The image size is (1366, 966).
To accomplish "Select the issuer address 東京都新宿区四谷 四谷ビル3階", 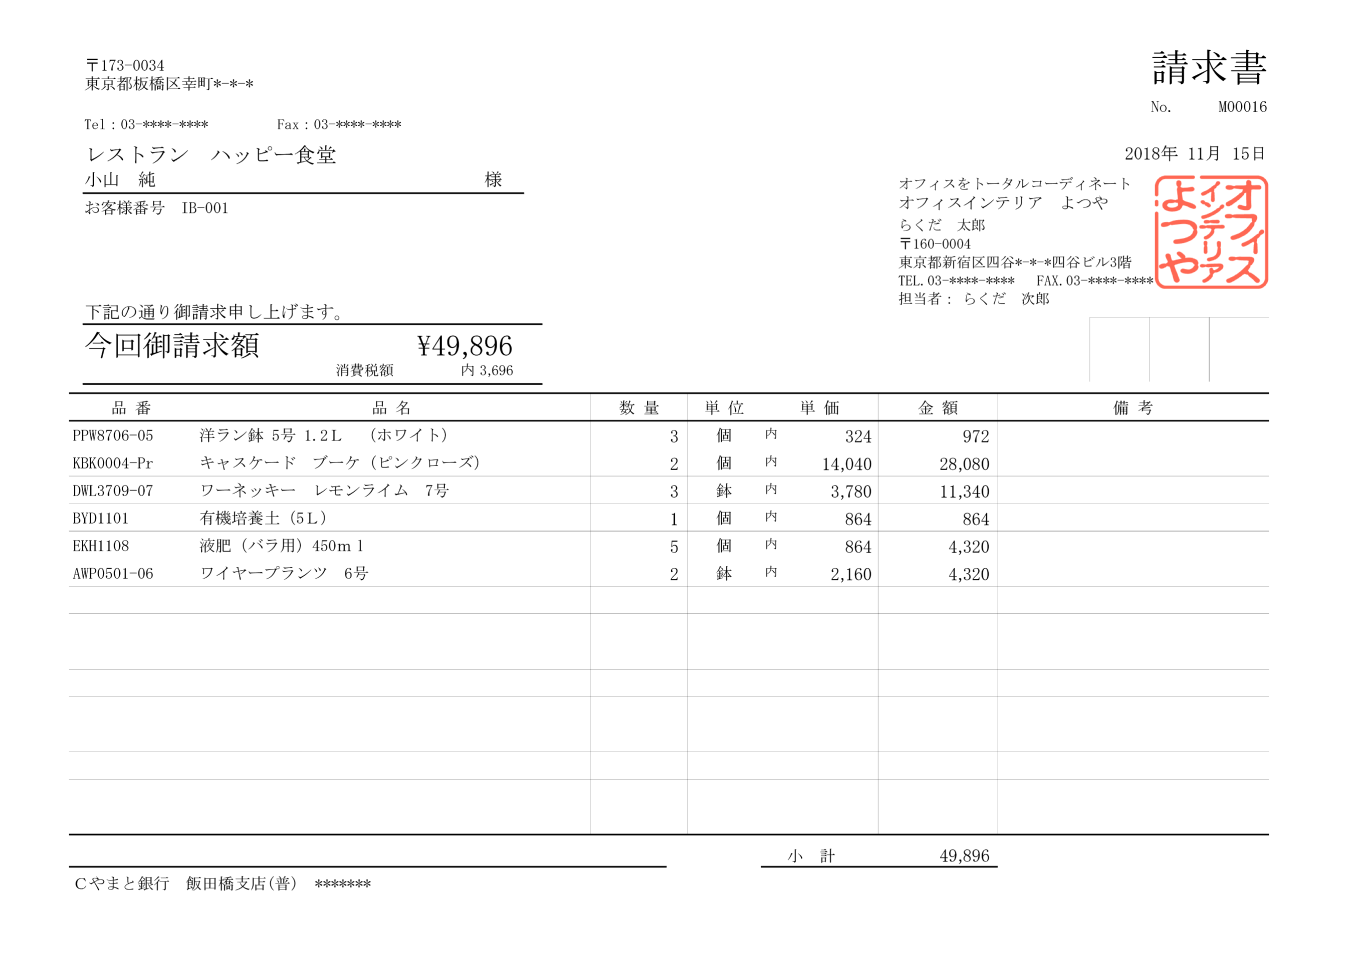I will click(x=1015, y=263).
